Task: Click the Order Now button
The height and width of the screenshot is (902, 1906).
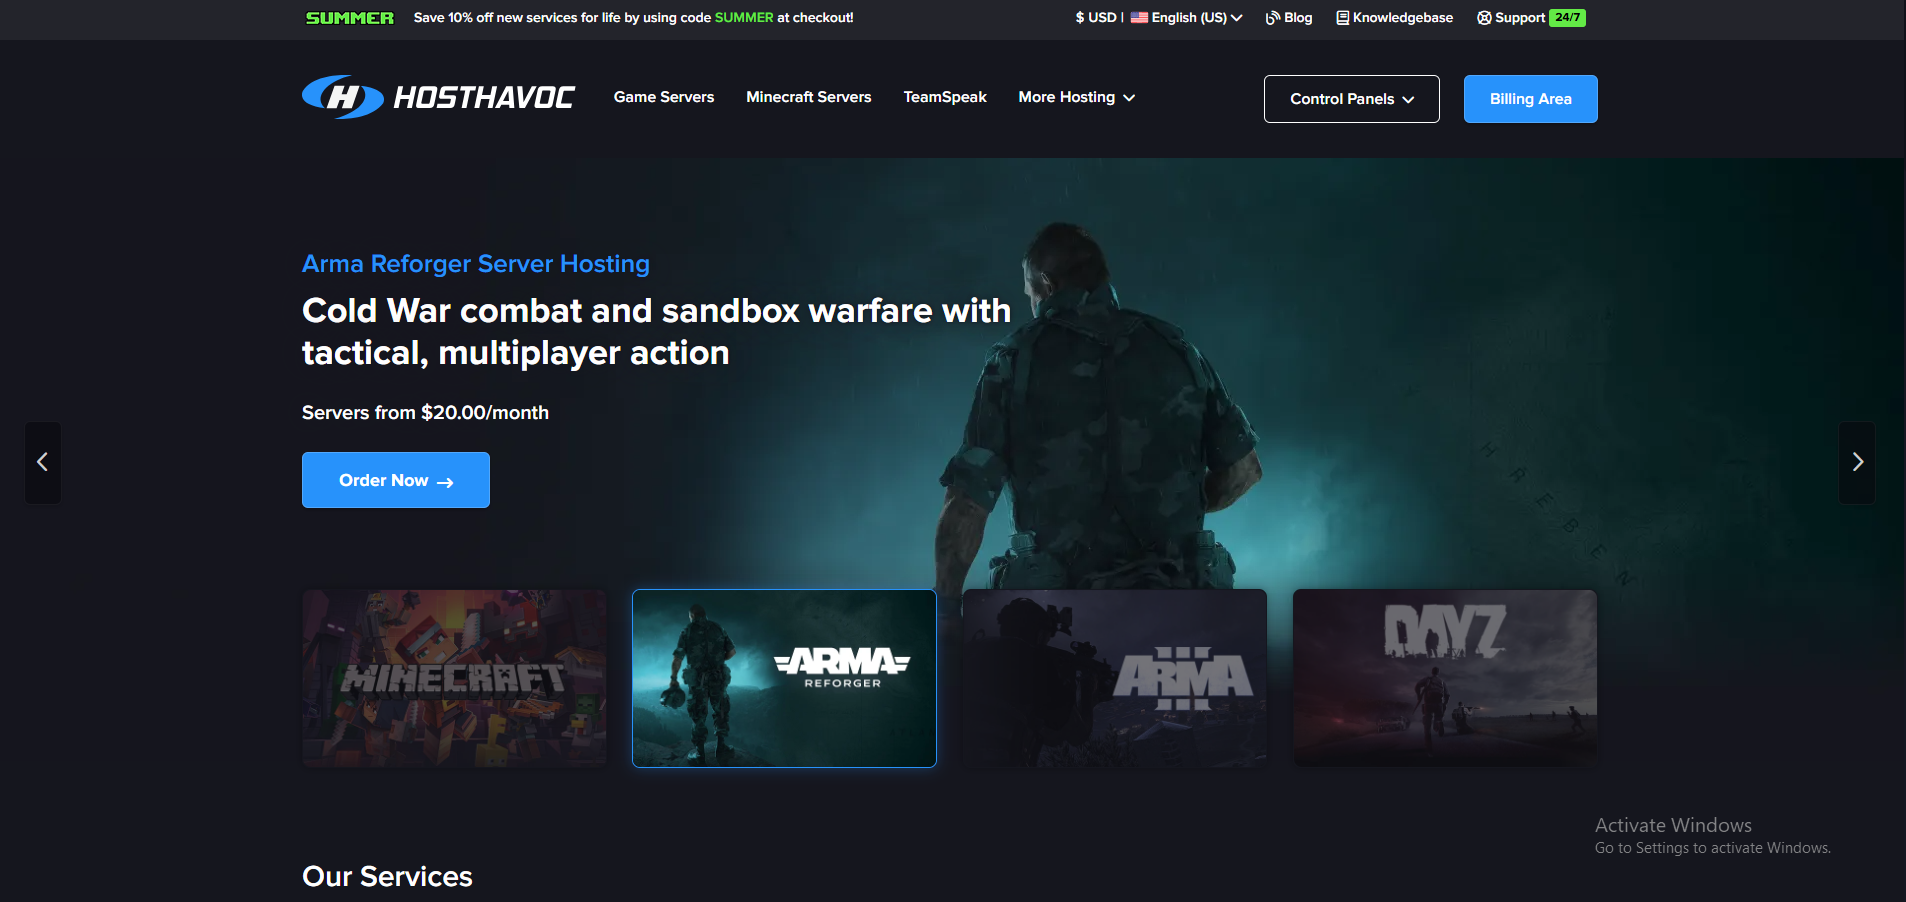Action: 396,480
